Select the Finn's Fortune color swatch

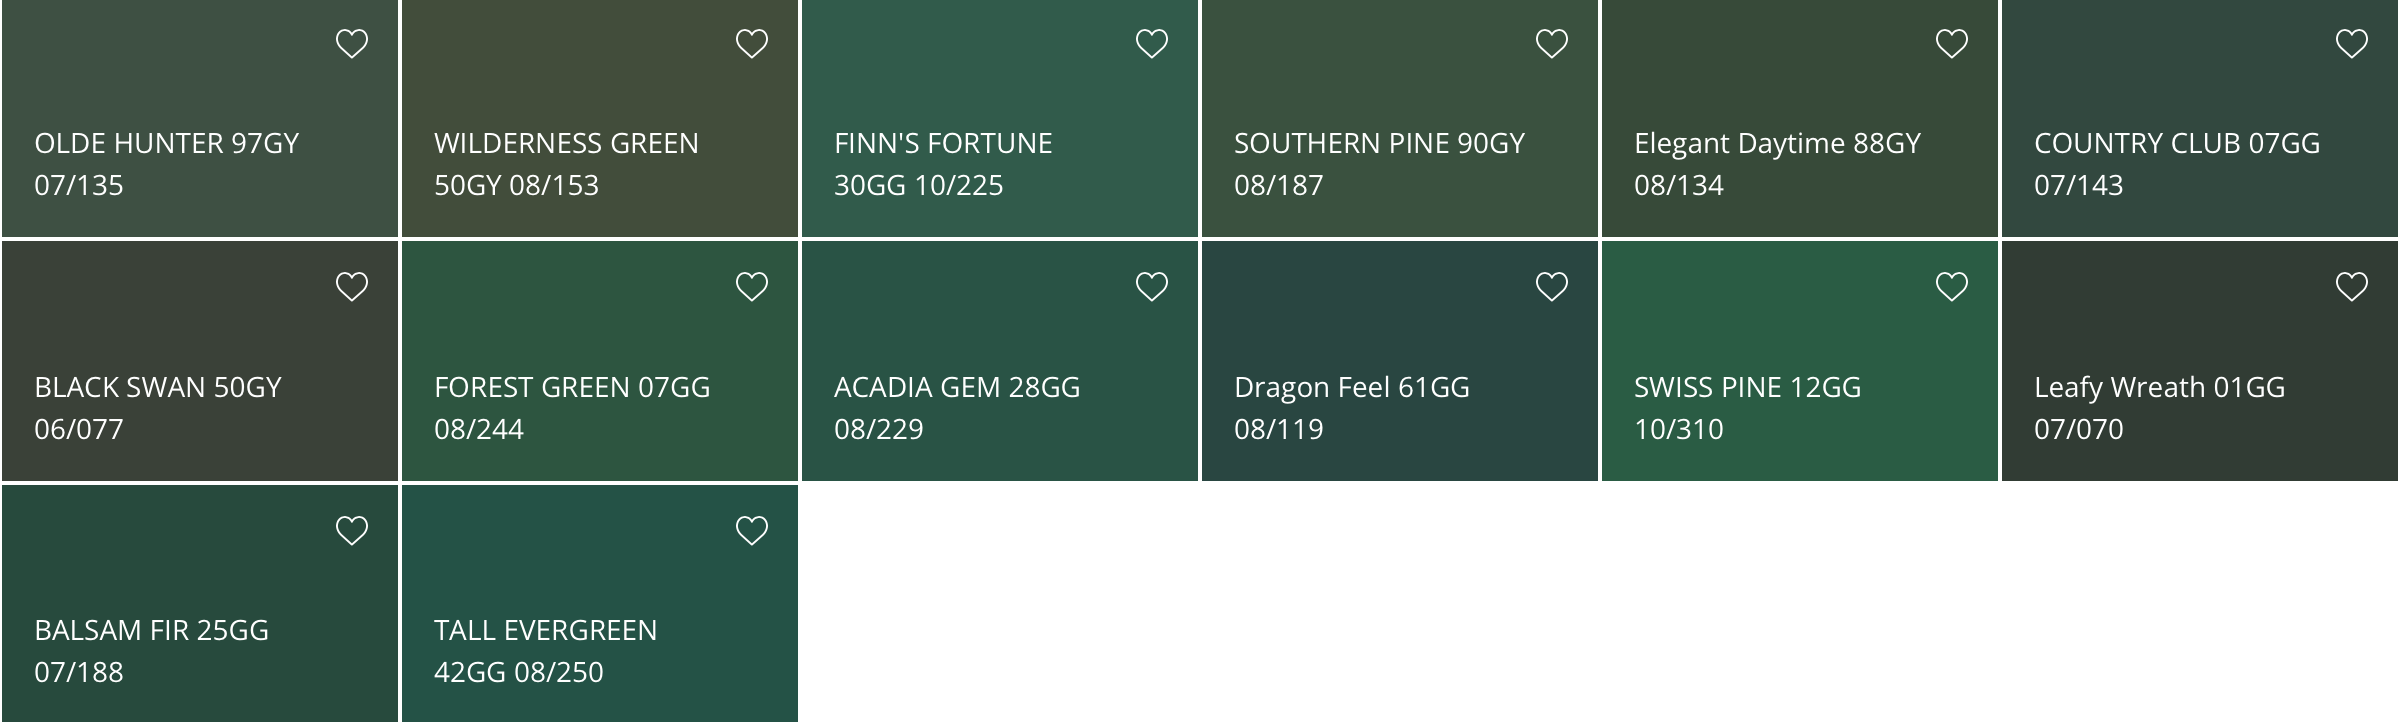point(1000,118)
